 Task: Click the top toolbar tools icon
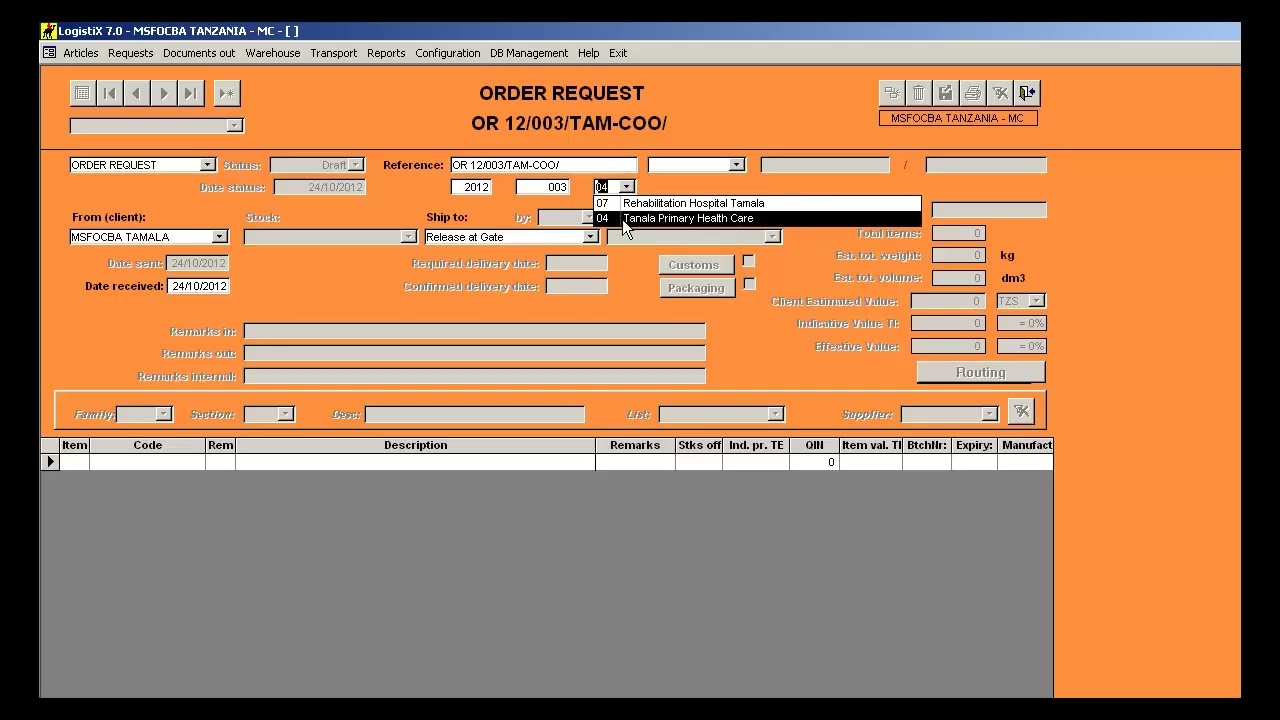coord(1000,93)
